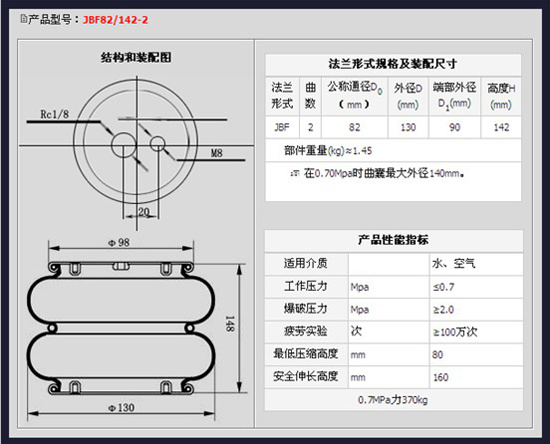
Task: Click the 法兰形式规格及装配尺寸 table header
Action: 393,64
